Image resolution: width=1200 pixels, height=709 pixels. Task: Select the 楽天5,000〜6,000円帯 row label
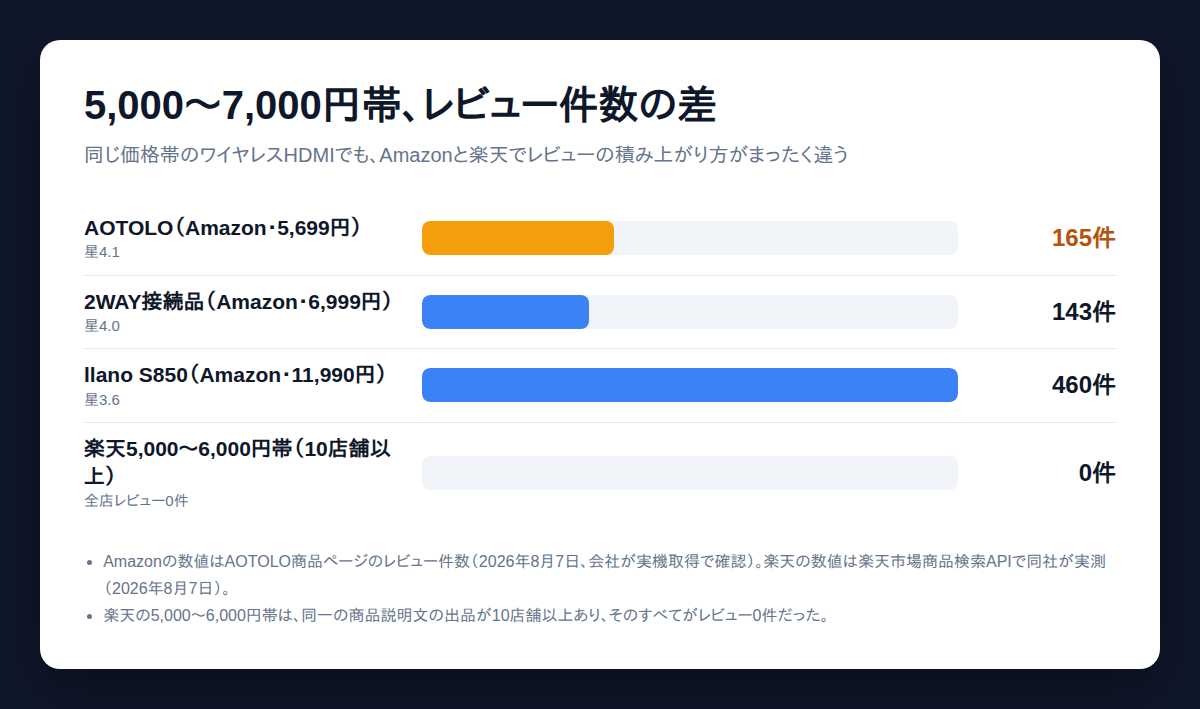pyautogui.click(x=237, y=461)
